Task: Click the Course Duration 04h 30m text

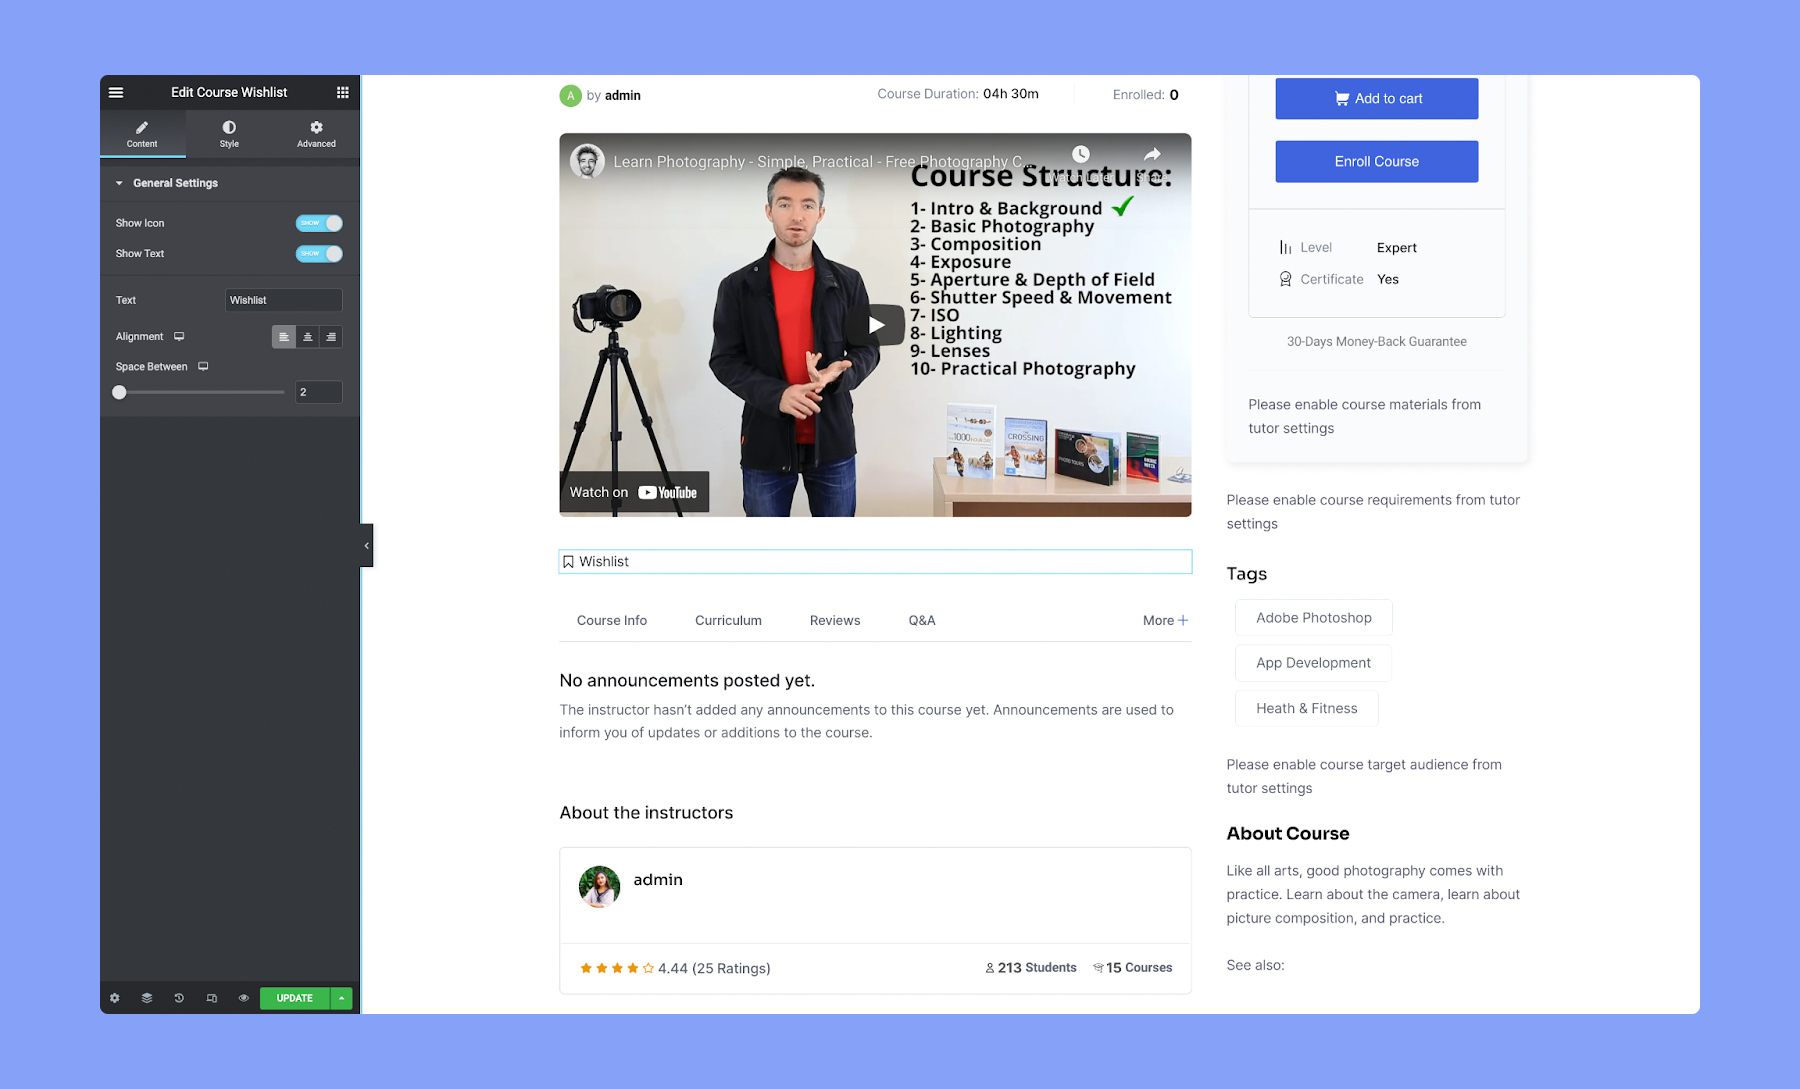Action: (958, 94)
